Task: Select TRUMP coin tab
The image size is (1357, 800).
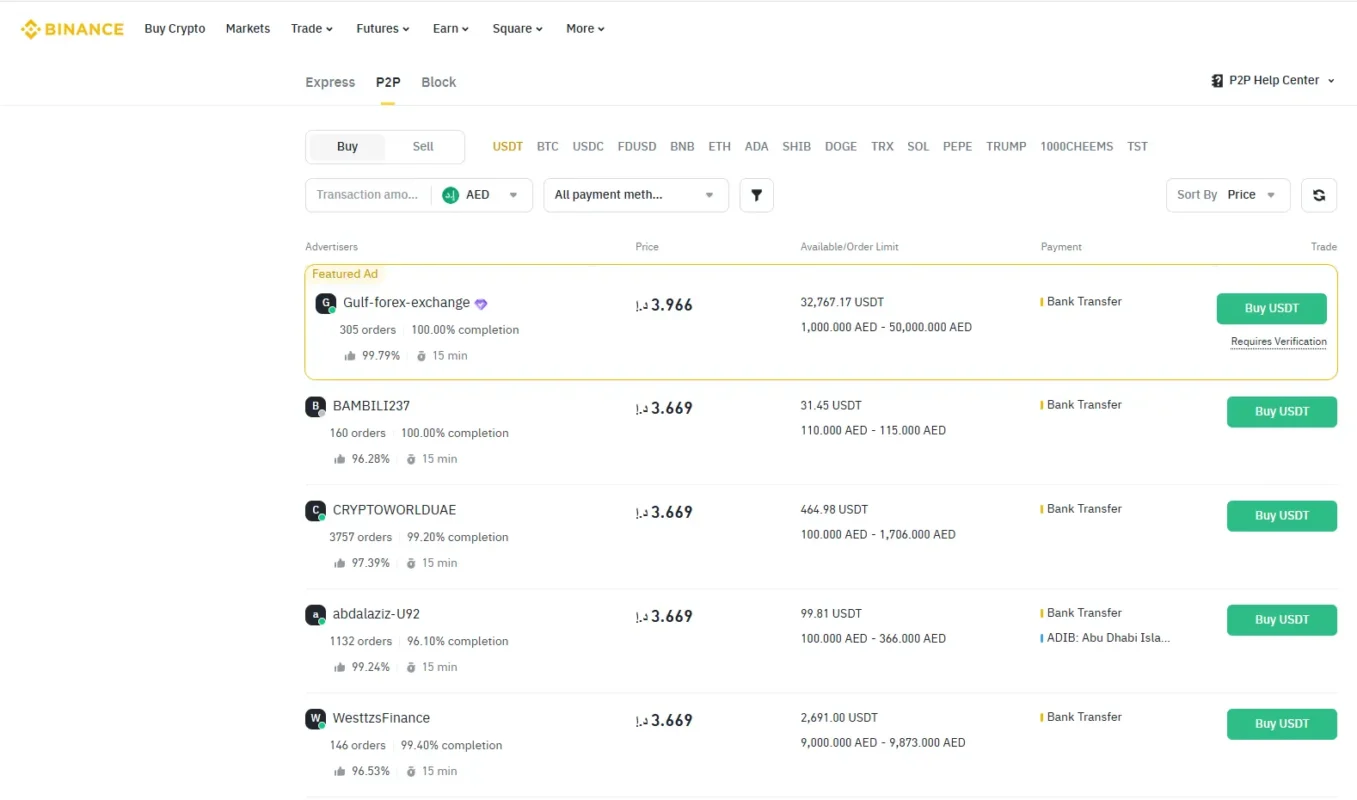Action: [x=1006, y=147]
